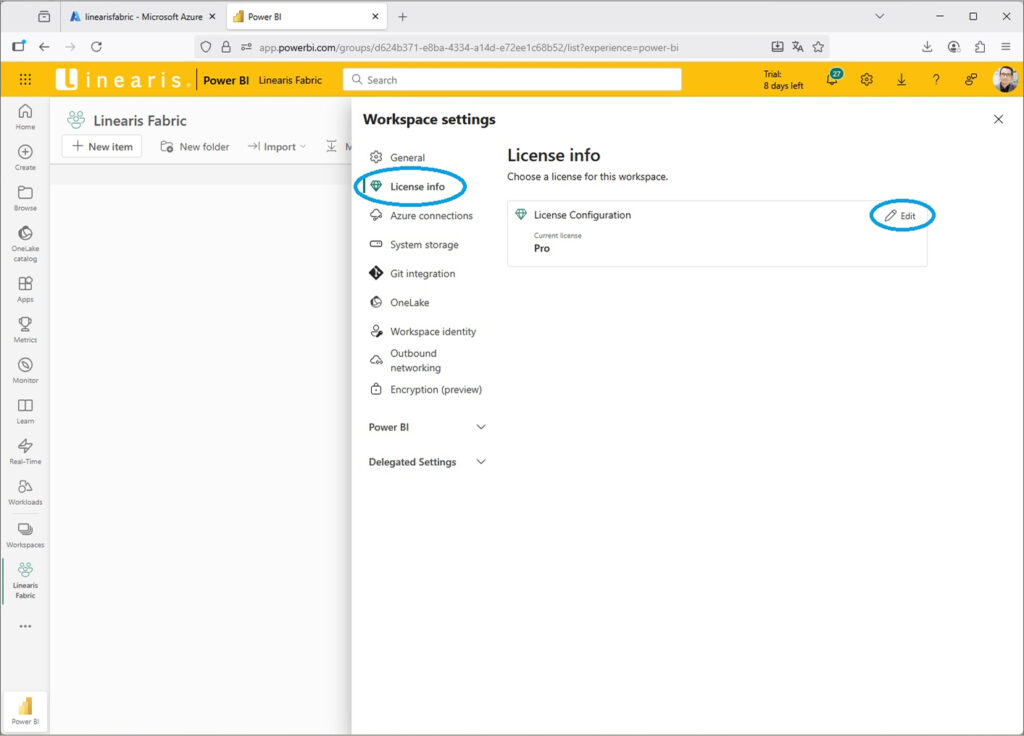The height and width of the screenshot is (736, 1024).
Task: Click the browser translate page icon
Action: (x=797, y=47)
